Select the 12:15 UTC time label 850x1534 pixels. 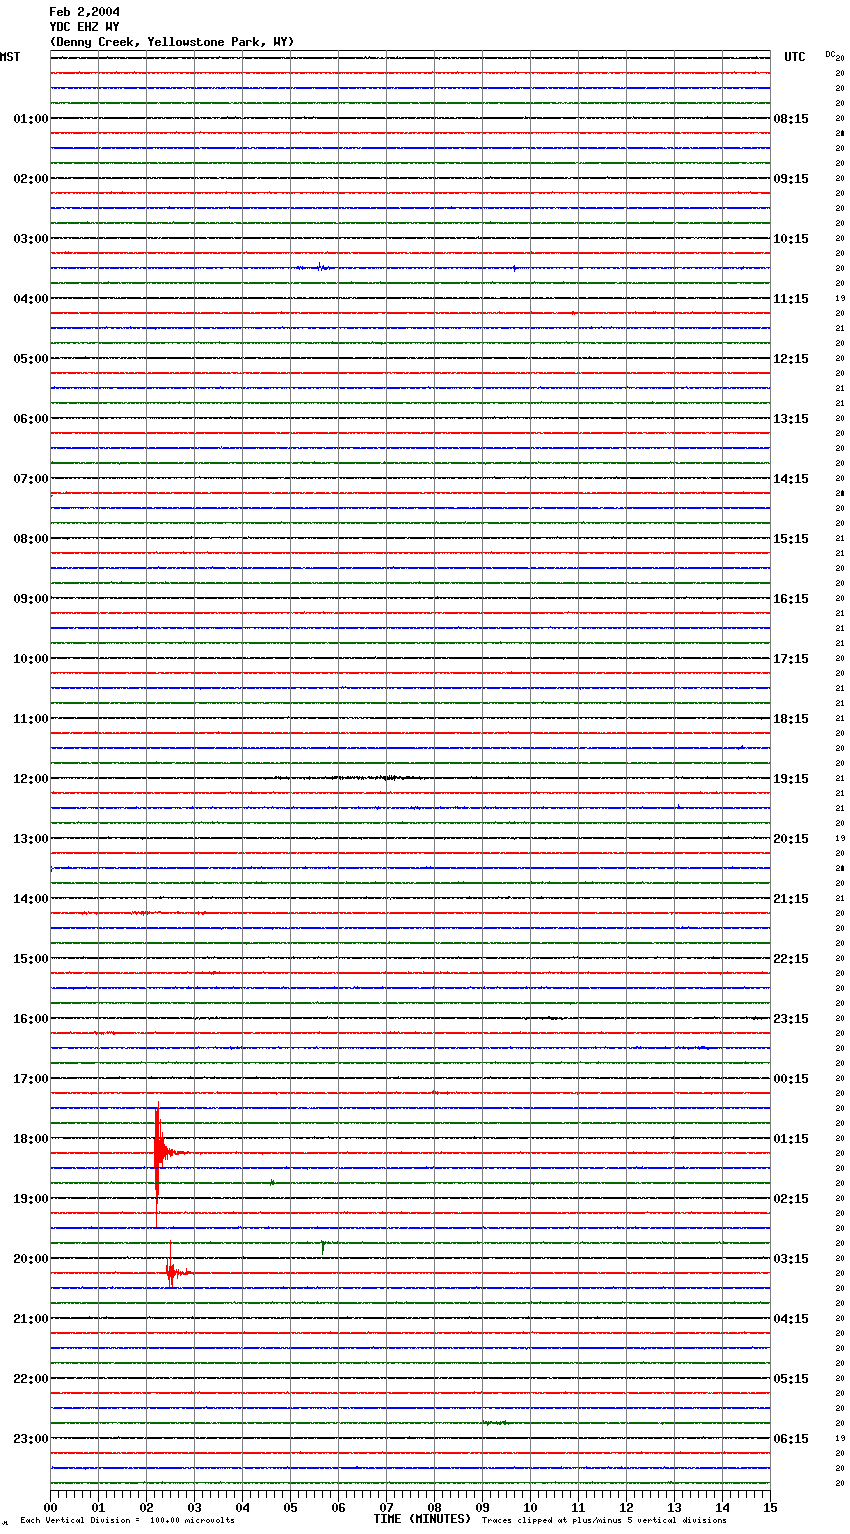click(791, 359)
